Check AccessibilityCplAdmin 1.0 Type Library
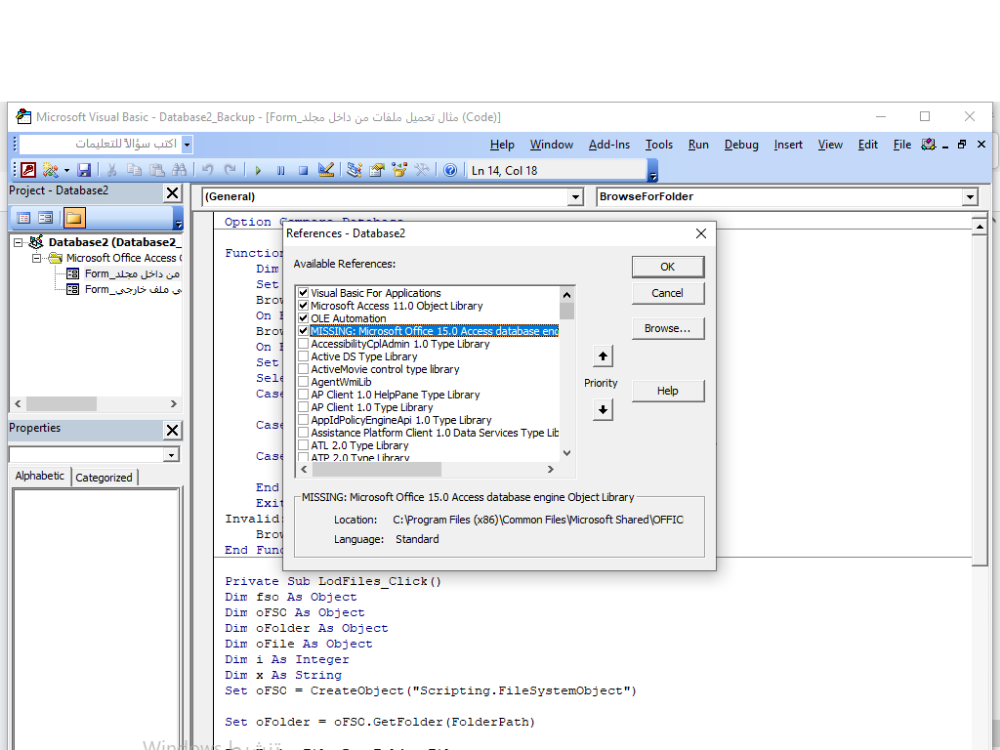 (x=304, y=344)
